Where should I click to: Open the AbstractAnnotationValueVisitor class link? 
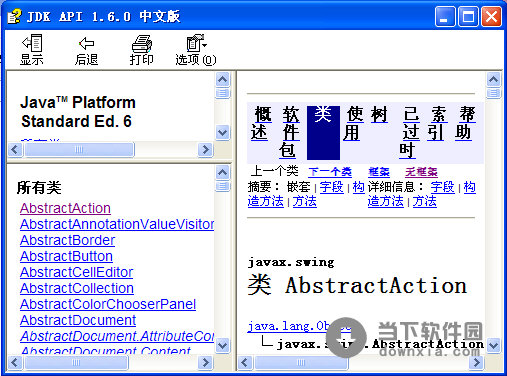point(117,224)
